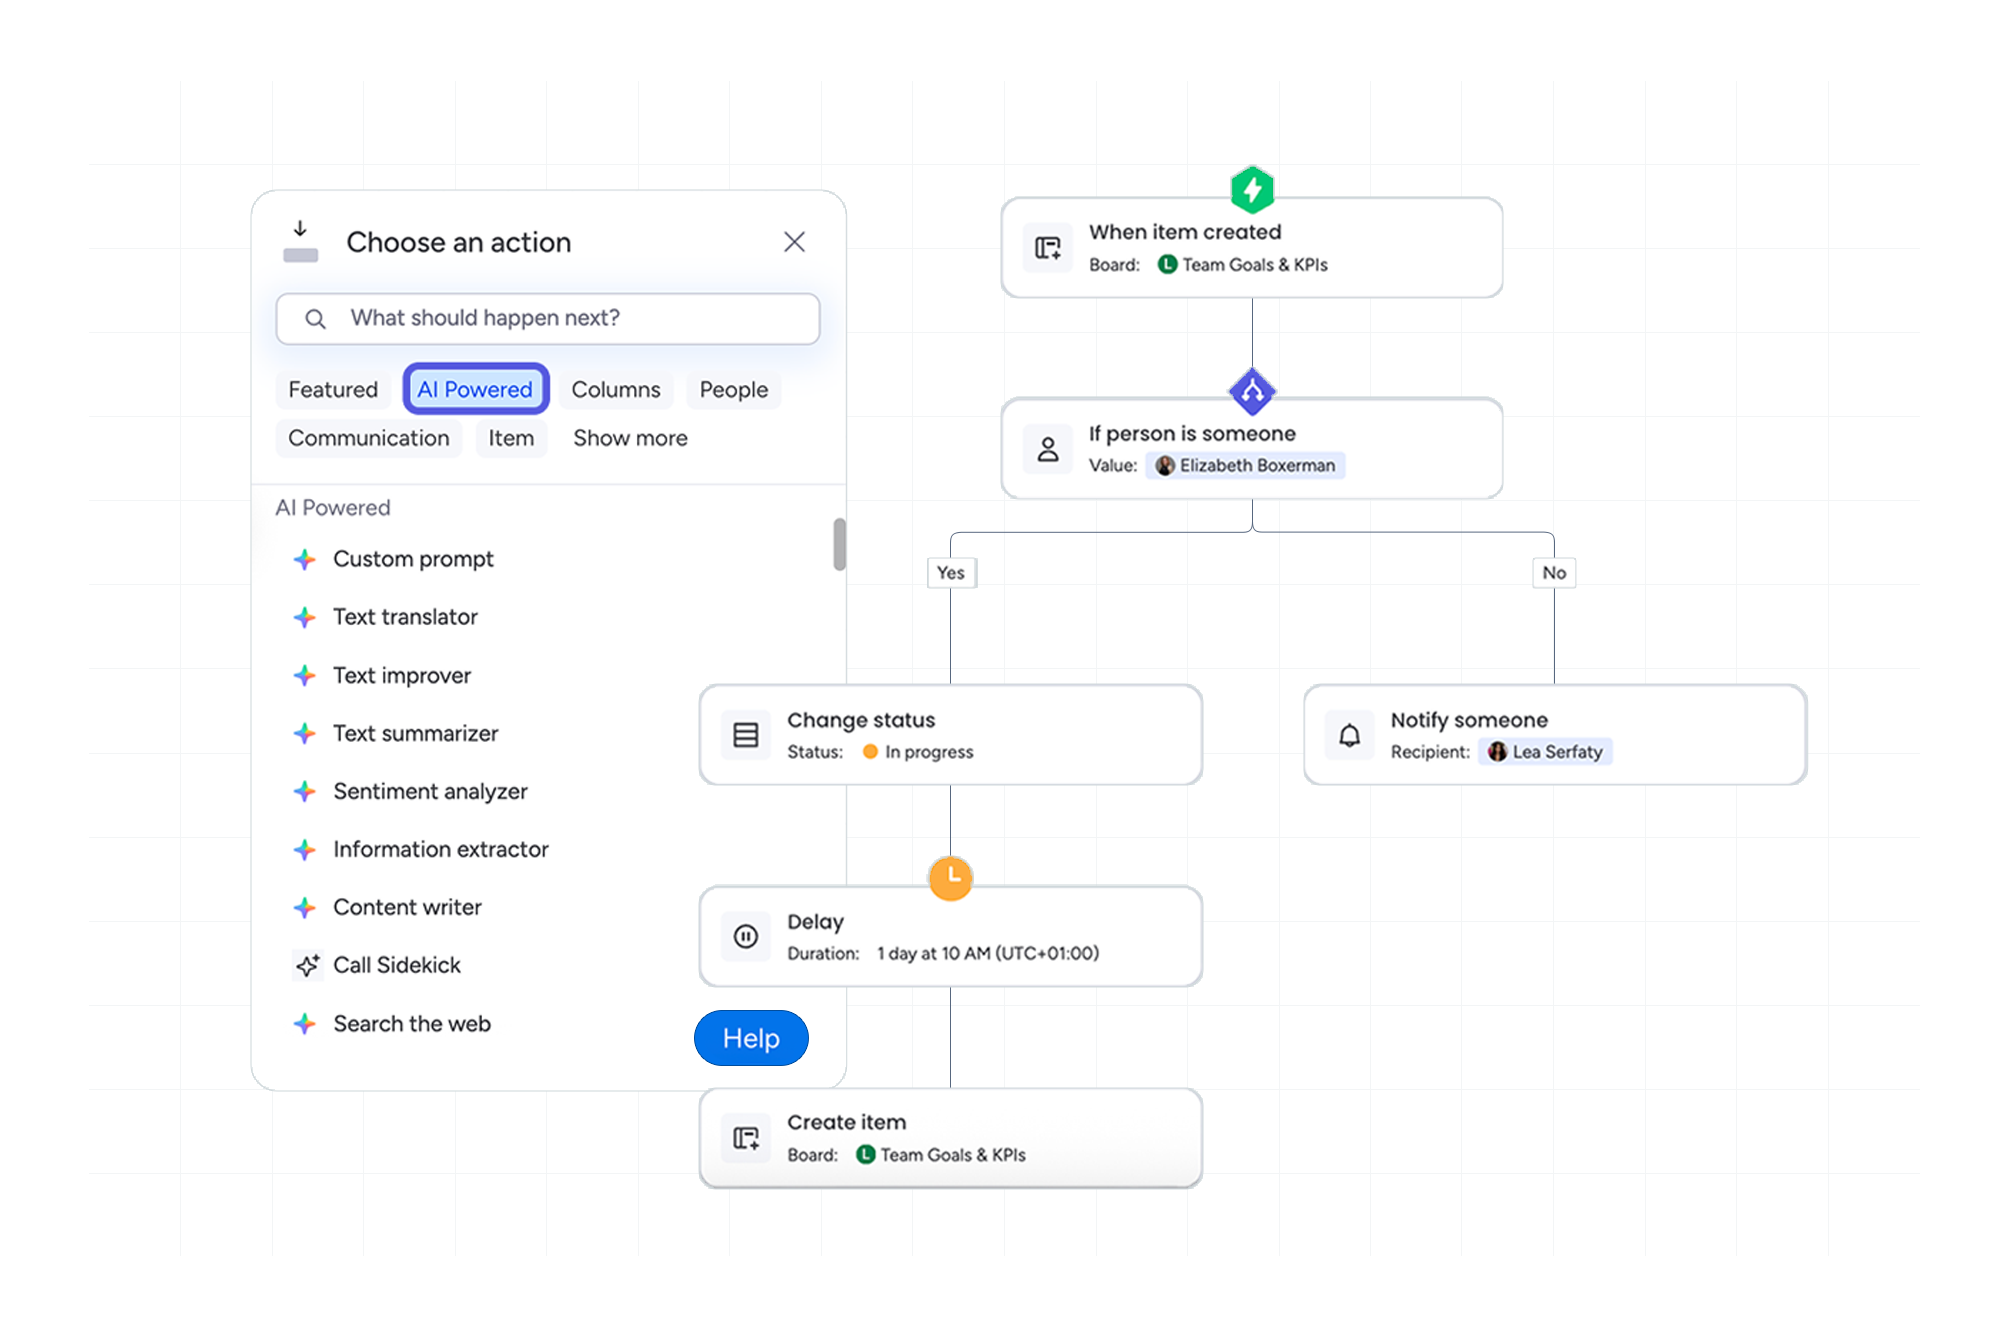Select the AI Powered category tab
This screenshot has width=1999, height=1335.
coord(475,389)
